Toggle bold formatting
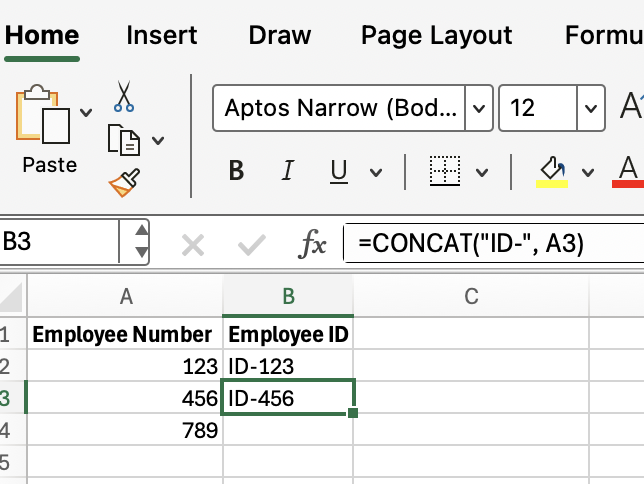This screenshot has width=644, height=484. point(236,171)
